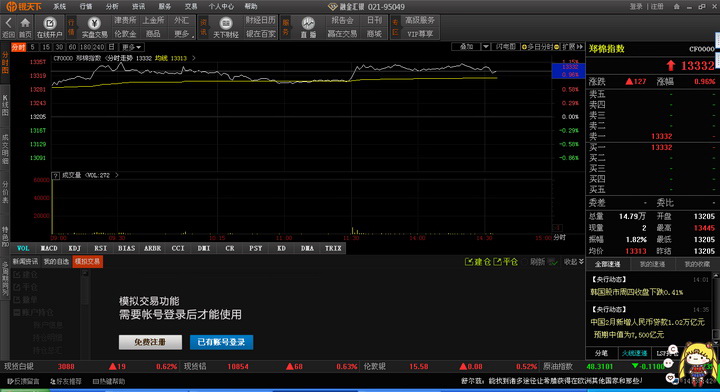Click the 现货白银 ticker entry

(x=90, y=366)
